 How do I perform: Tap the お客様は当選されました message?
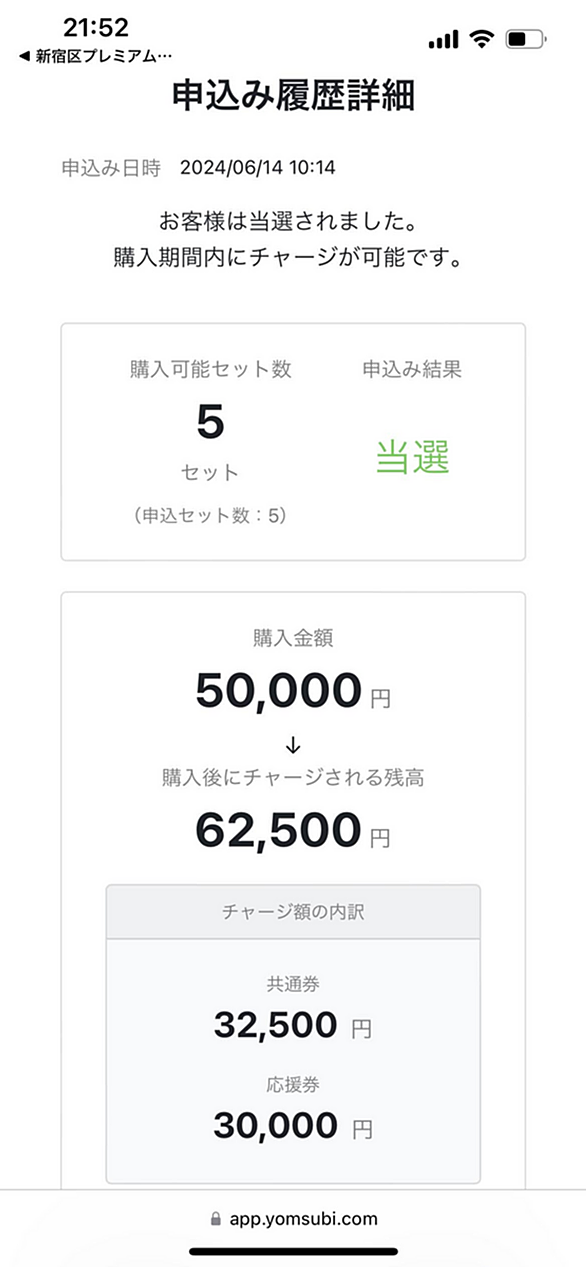click(293, 219)
